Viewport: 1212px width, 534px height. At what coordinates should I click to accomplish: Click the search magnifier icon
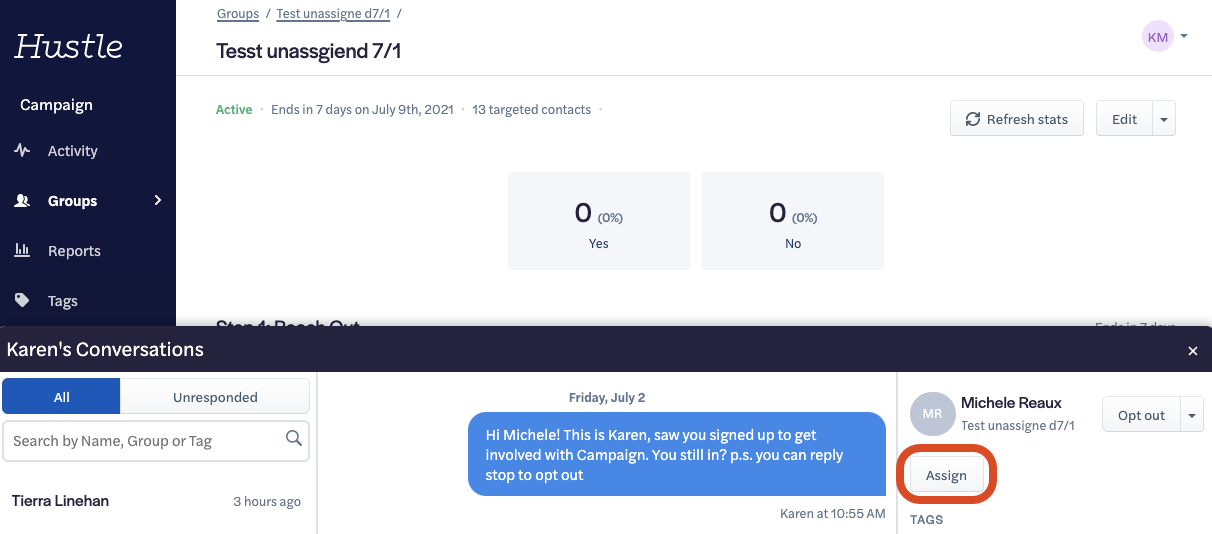coord(294,438)
